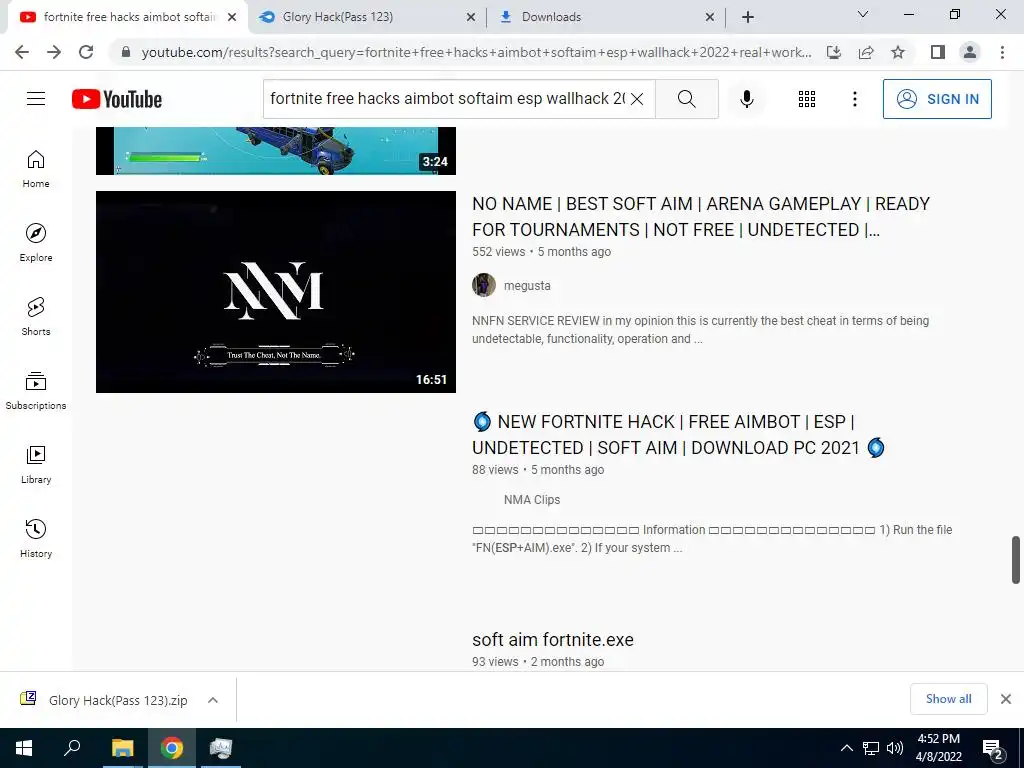Open the NNM 16:51 video thumbnail
The image size is (1024, 768).
(276, 292)
